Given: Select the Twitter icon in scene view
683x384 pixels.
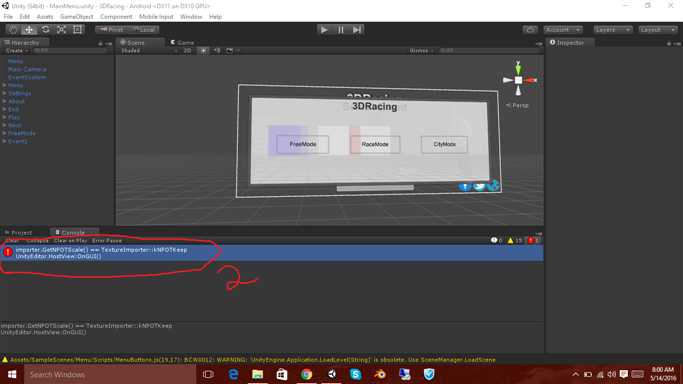Looking at the screenshot, I should tap(479, 187).
